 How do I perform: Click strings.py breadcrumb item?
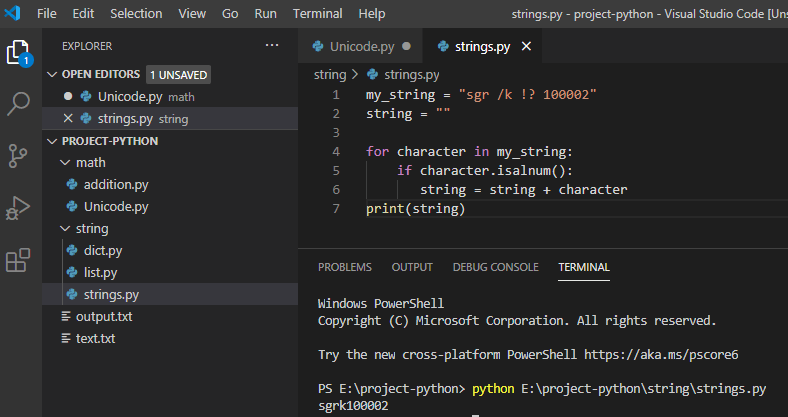(412, 75)
